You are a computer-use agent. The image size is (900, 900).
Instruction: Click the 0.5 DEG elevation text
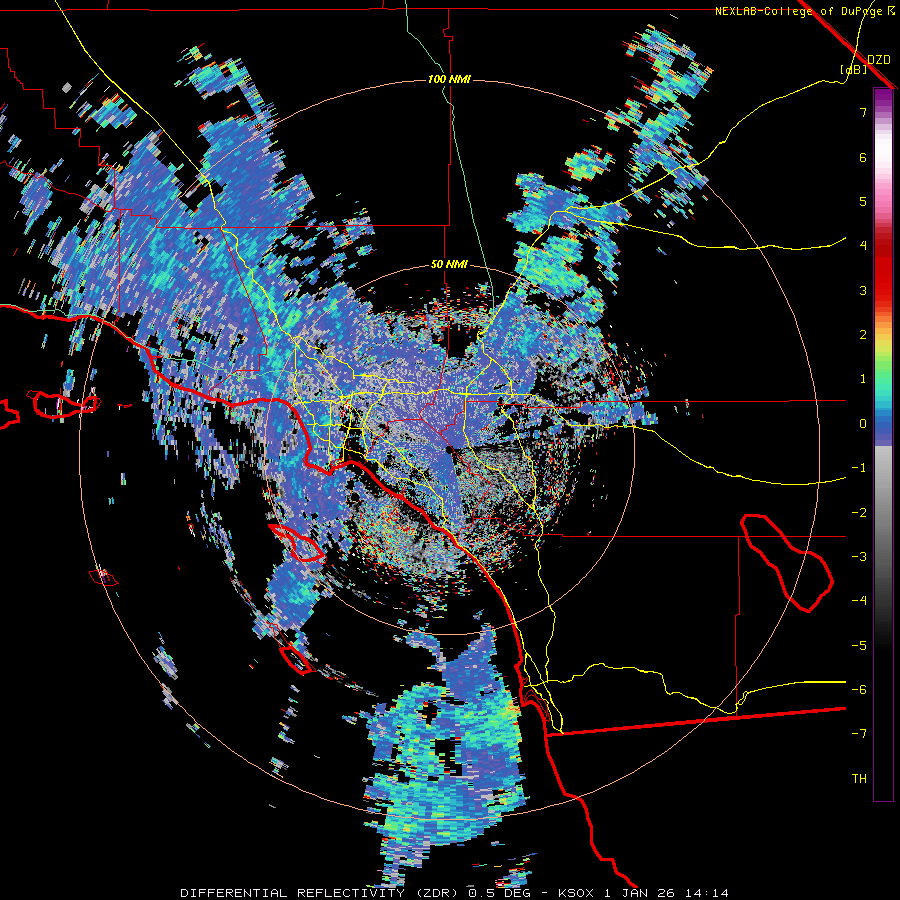(499, 893)
